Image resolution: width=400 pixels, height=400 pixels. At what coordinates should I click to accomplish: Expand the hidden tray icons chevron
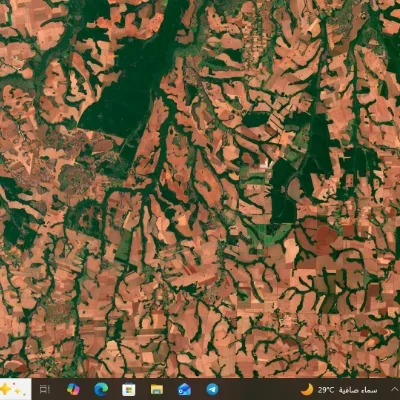393,389
